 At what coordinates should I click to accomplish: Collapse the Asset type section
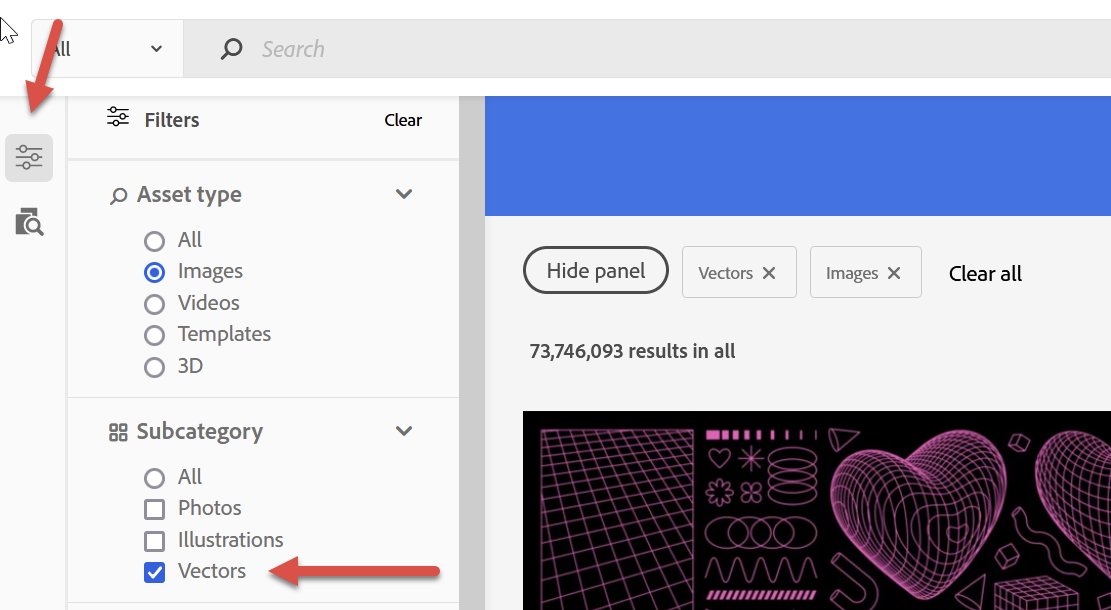point(404,194)
